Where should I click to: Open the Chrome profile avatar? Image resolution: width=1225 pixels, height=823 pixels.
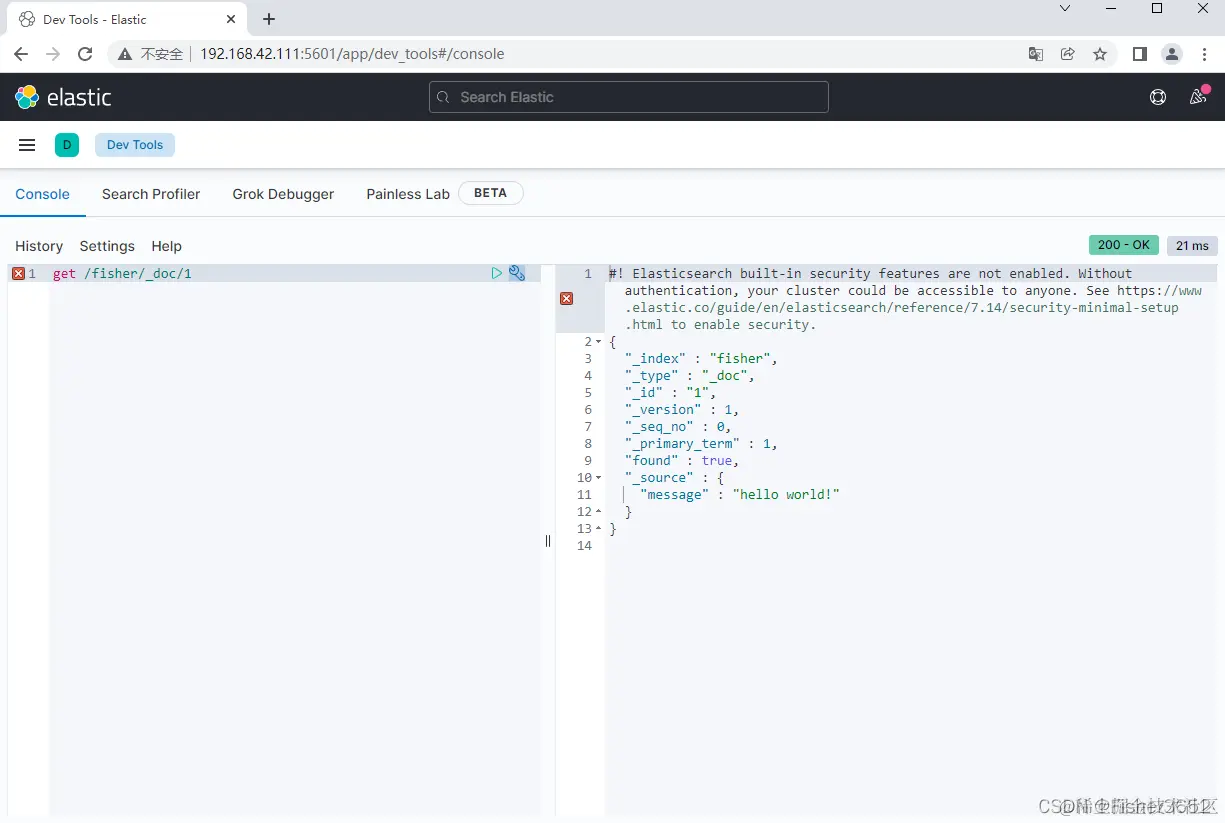(x=1173, y=54)
